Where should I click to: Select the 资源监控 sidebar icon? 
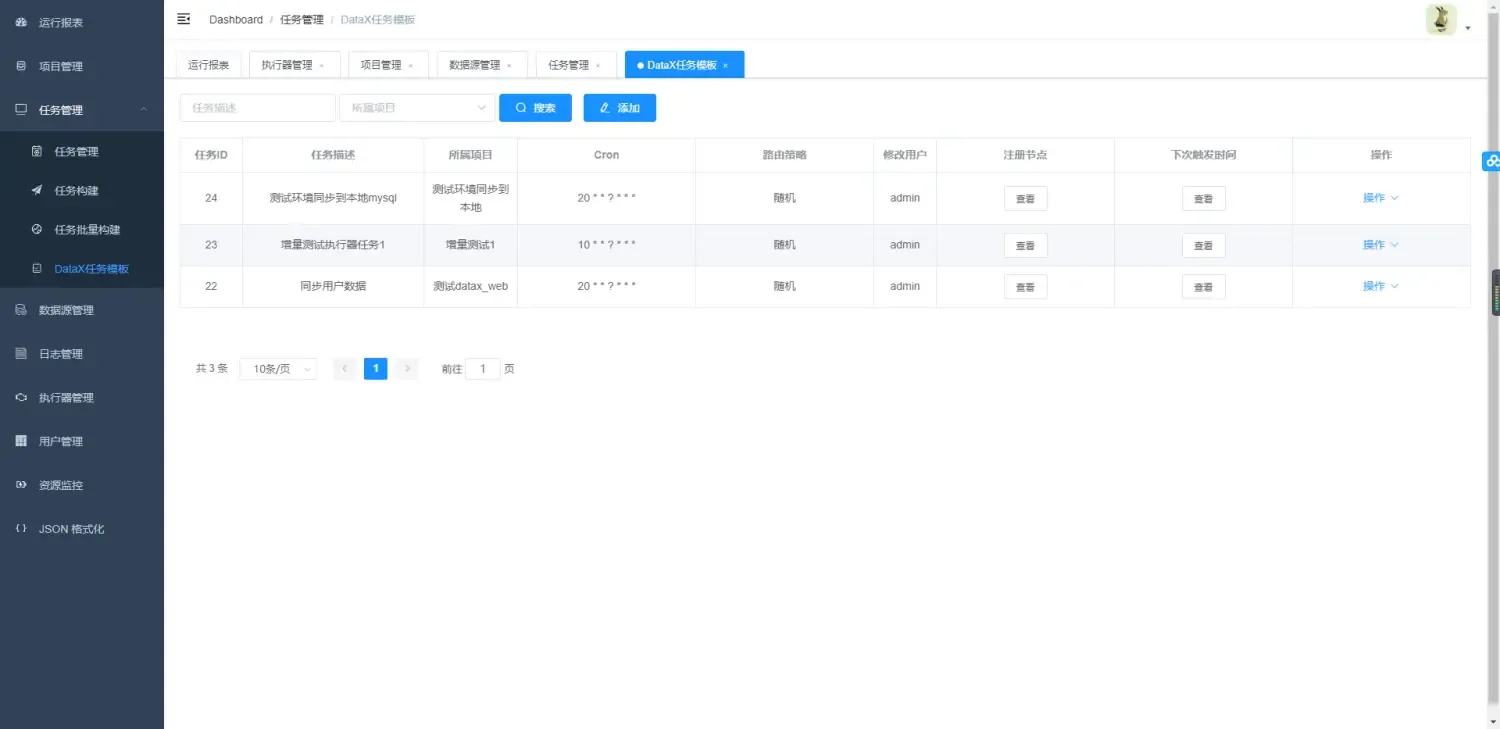pos(22,485)
